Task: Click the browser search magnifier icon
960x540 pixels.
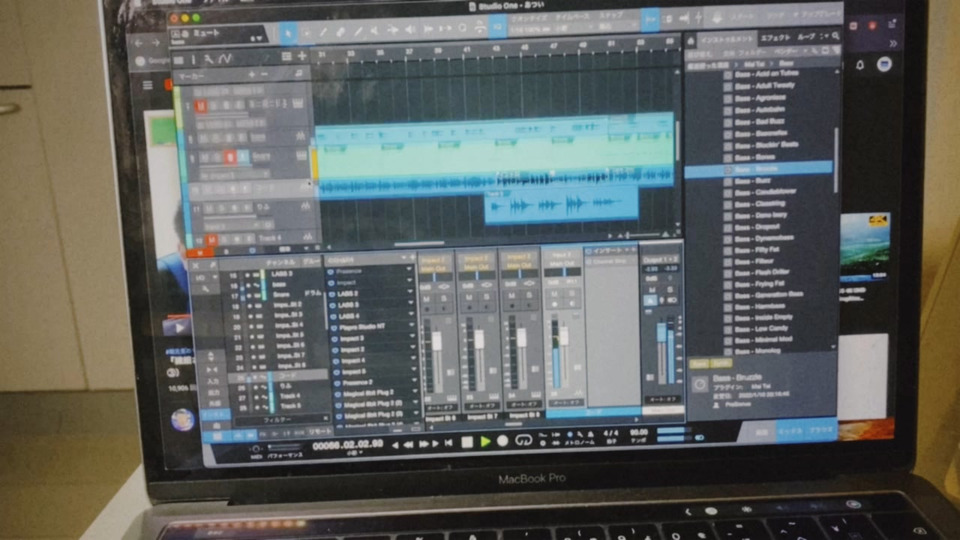Action: pyautogui.click(x=836, y=36)
